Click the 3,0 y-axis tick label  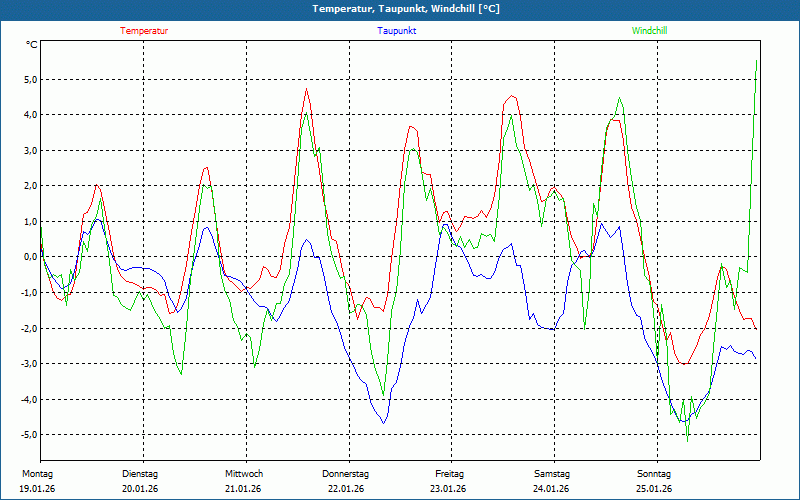29,151
